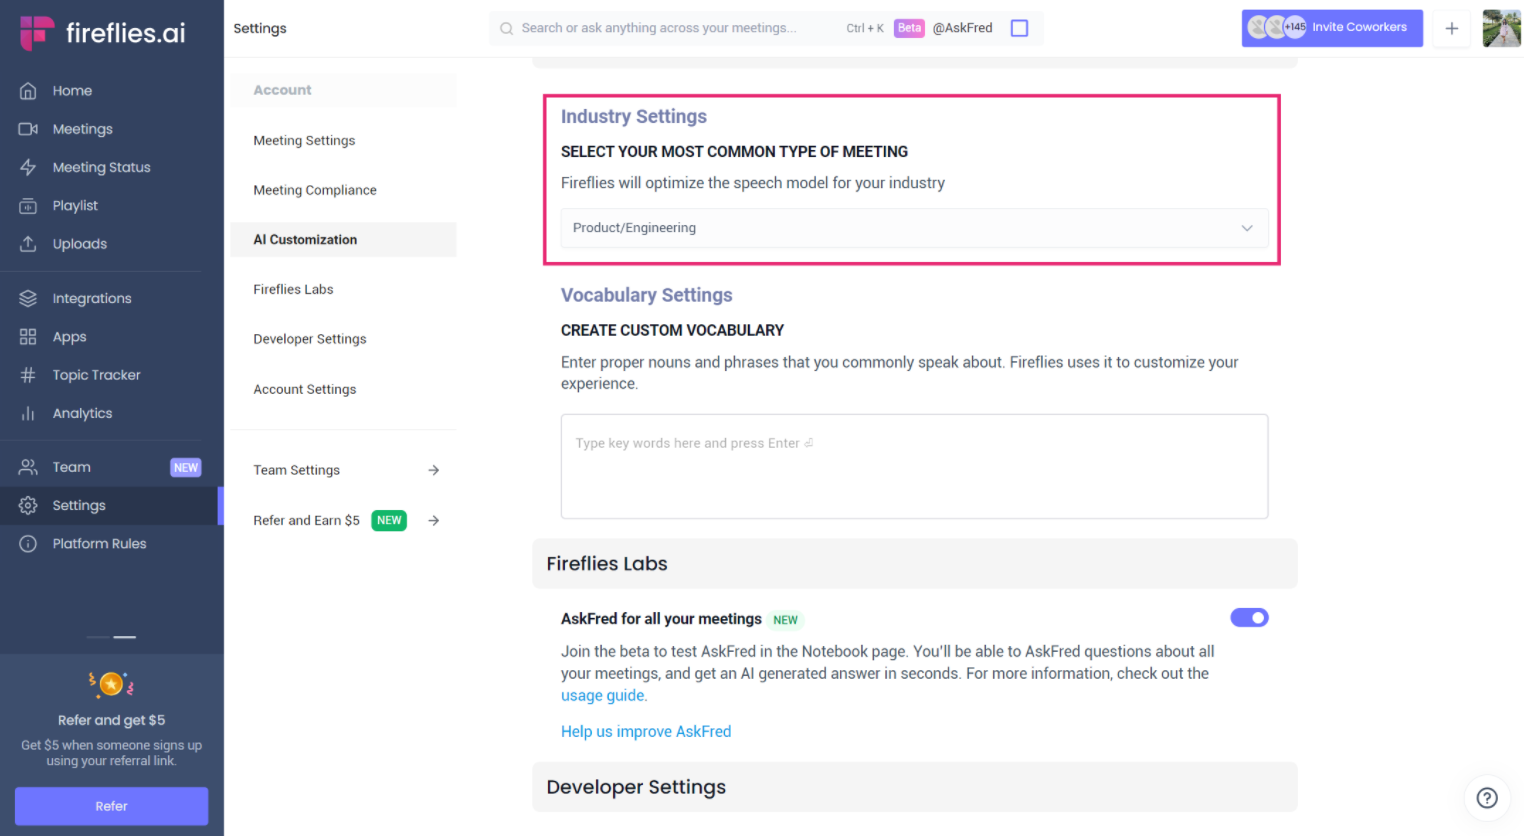Click the Team people icon
1524x836 pixels.
pyautogui.click(x=28, y=467)
